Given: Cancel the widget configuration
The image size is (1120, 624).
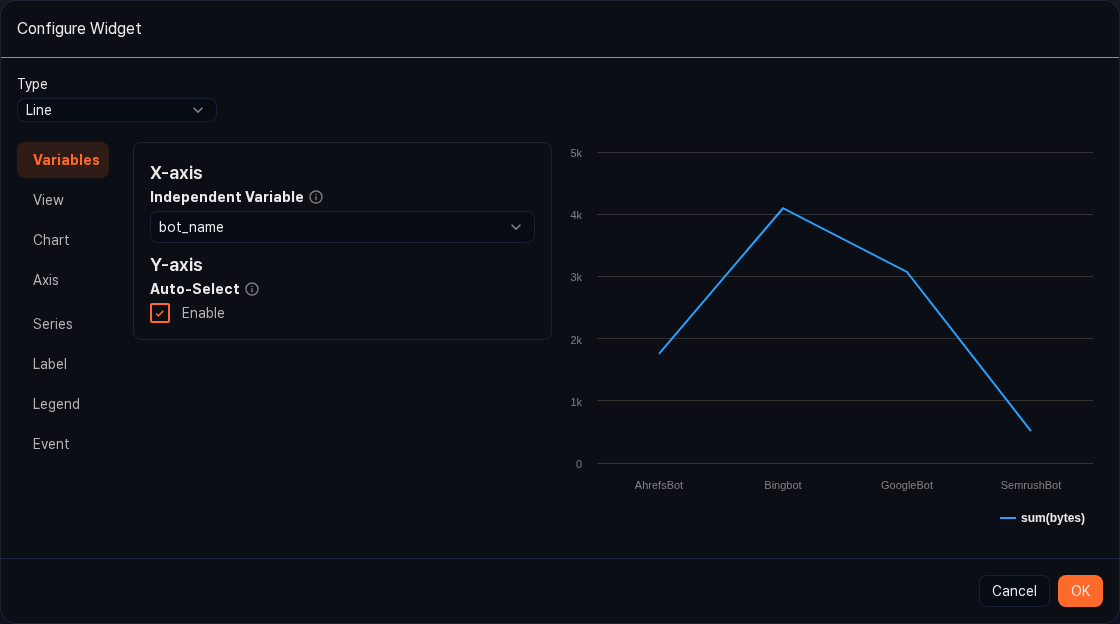Looking at the screenshot, I should [1014, 591].
